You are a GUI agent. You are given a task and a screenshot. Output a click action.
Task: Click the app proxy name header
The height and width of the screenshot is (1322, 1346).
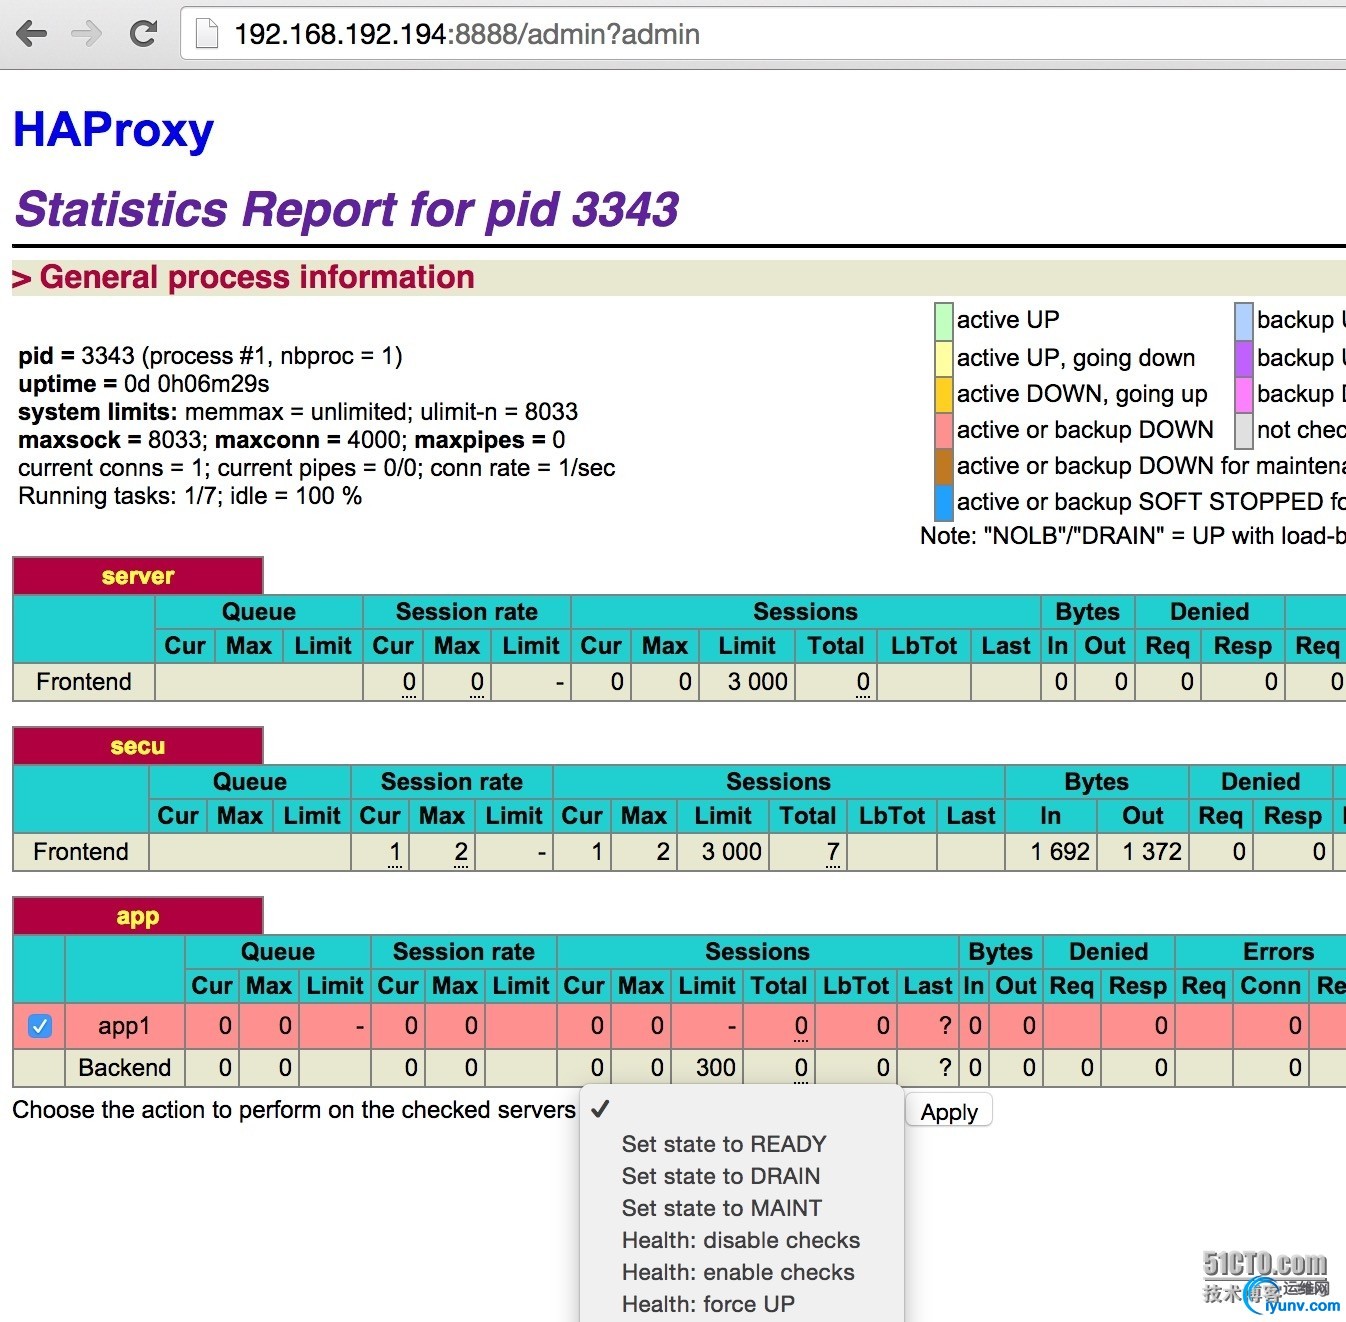click(138, 916)
